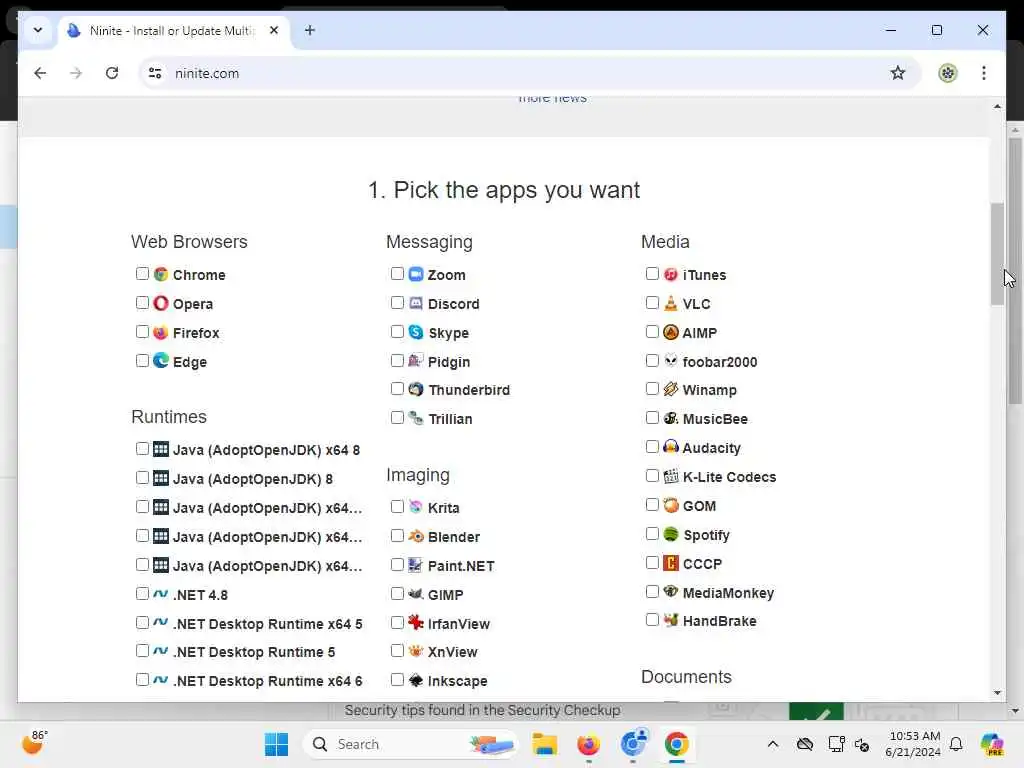Click the Thunderbird icon
1024x768 pixels.
pyautogui.click(x=416, y=389)
